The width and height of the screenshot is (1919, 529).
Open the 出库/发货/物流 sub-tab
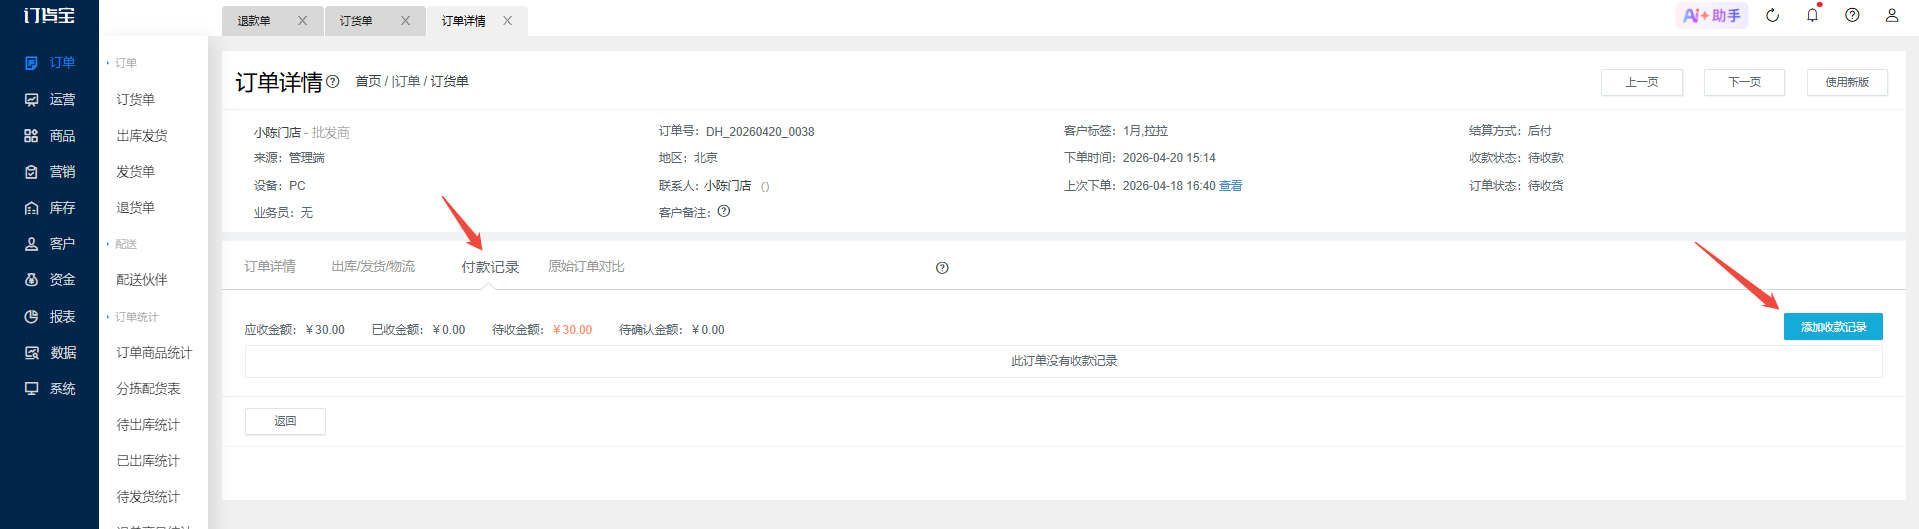tap(373, 267)
